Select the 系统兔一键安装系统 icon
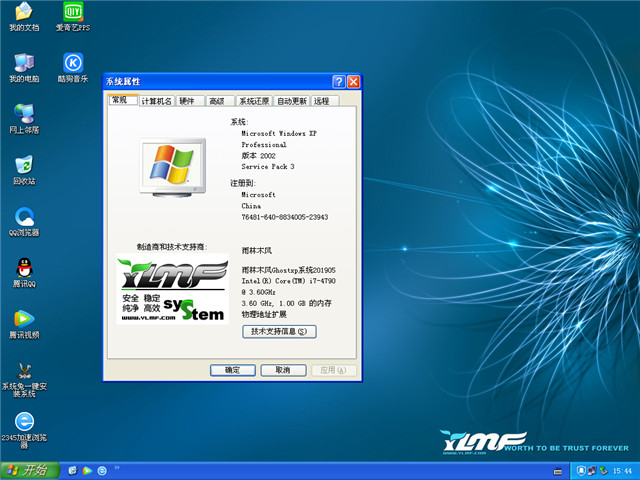 [24, 380]
